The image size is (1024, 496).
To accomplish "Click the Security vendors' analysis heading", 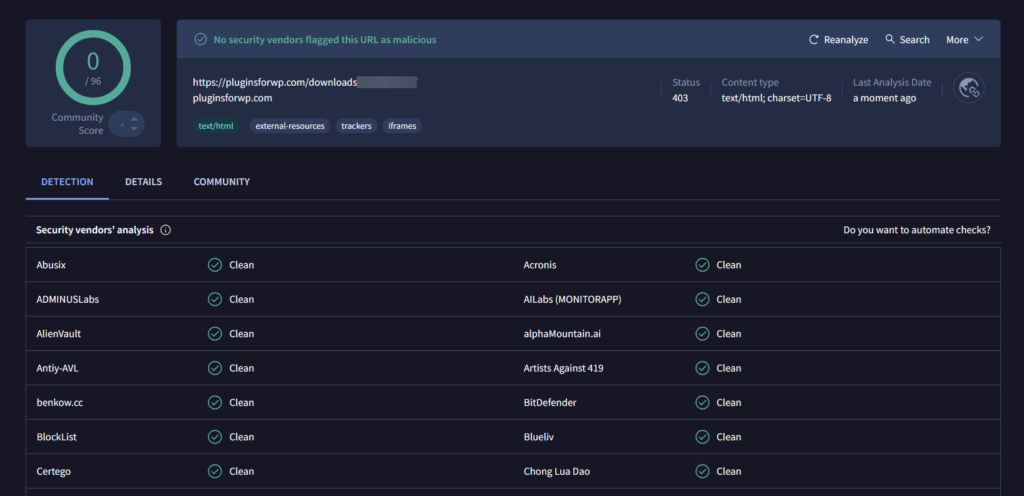I will [x=95, y=230].
